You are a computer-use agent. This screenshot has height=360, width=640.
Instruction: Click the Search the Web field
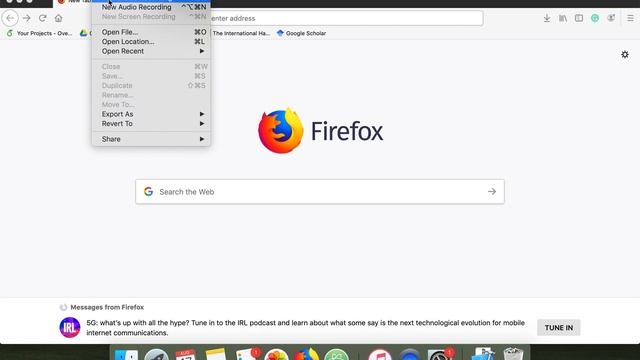pyautogui.click(x=320, y=191)
